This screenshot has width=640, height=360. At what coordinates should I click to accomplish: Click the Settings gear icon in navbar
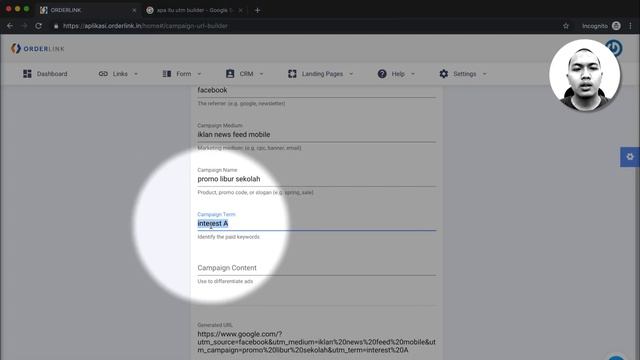[x=444, y=74]
